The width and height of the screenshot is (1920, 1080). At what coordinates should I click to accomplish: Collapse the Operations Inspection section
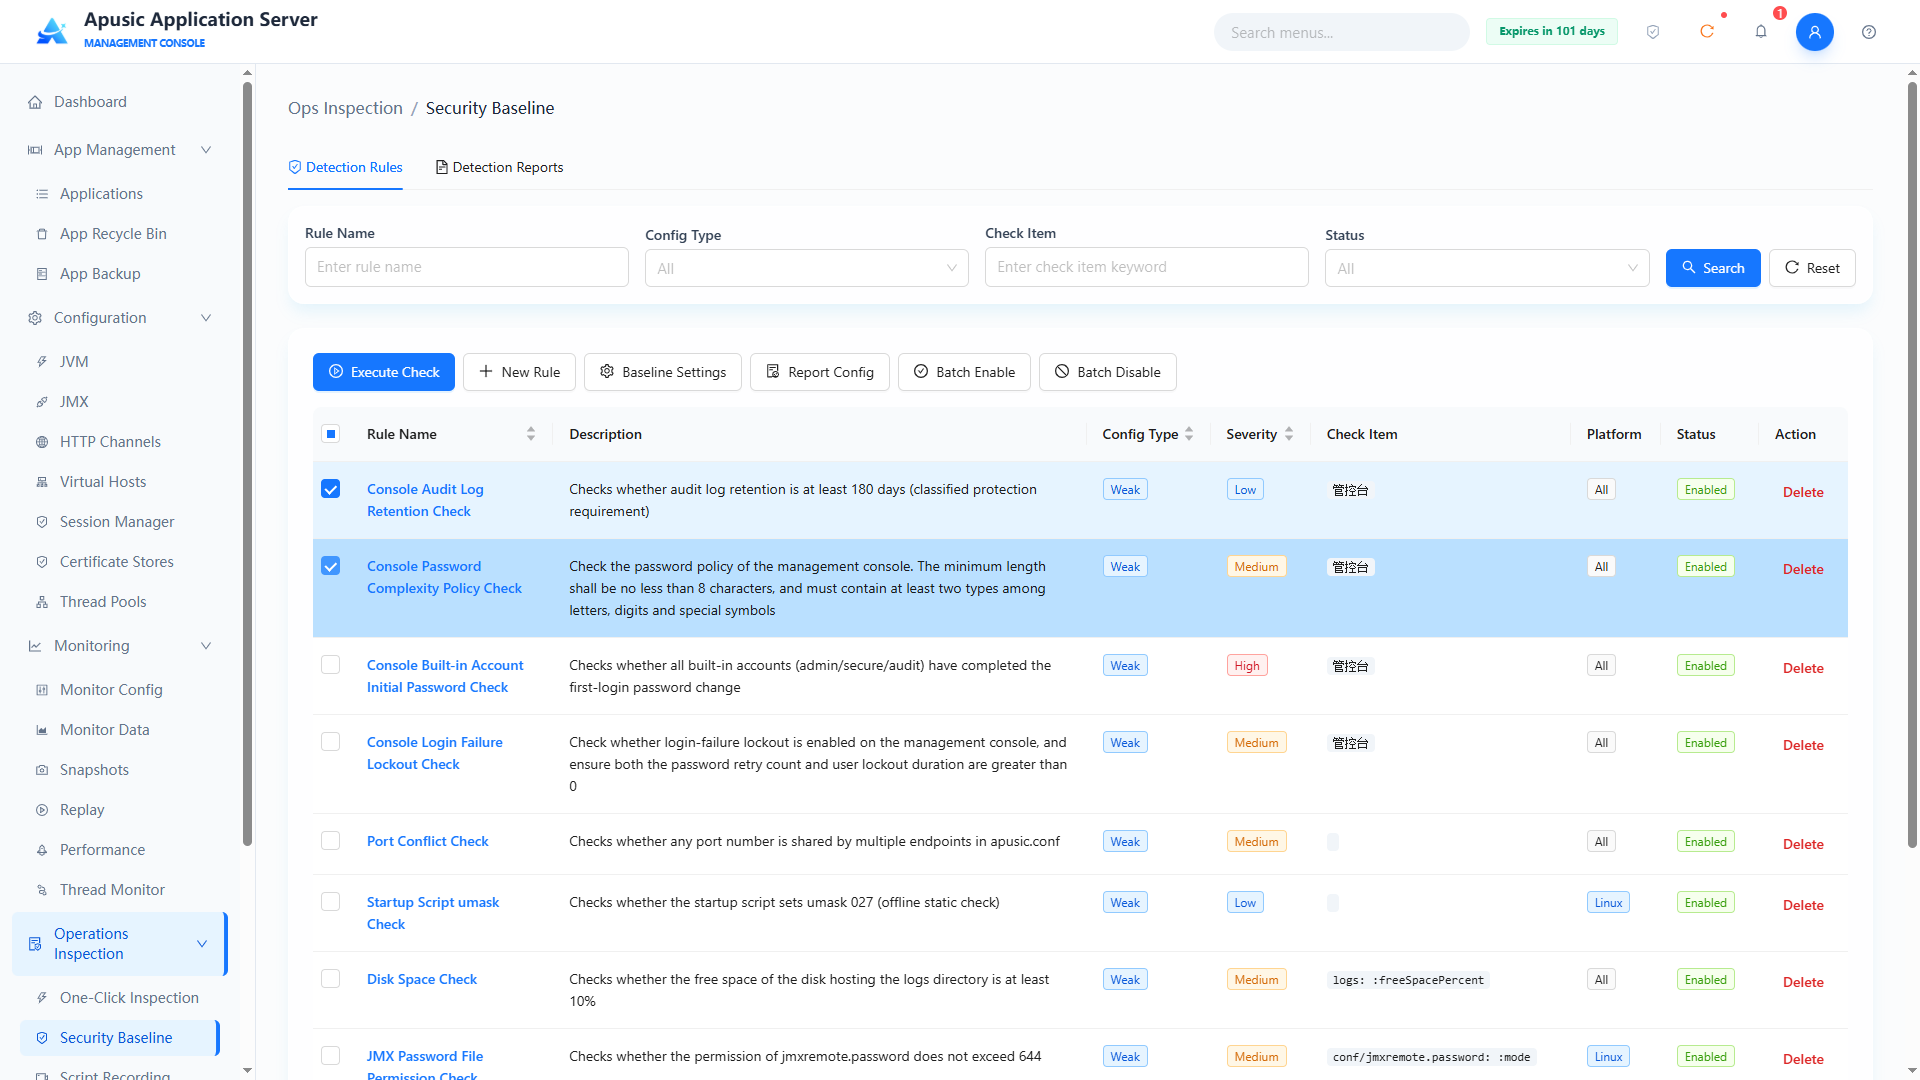pos(202,944)
